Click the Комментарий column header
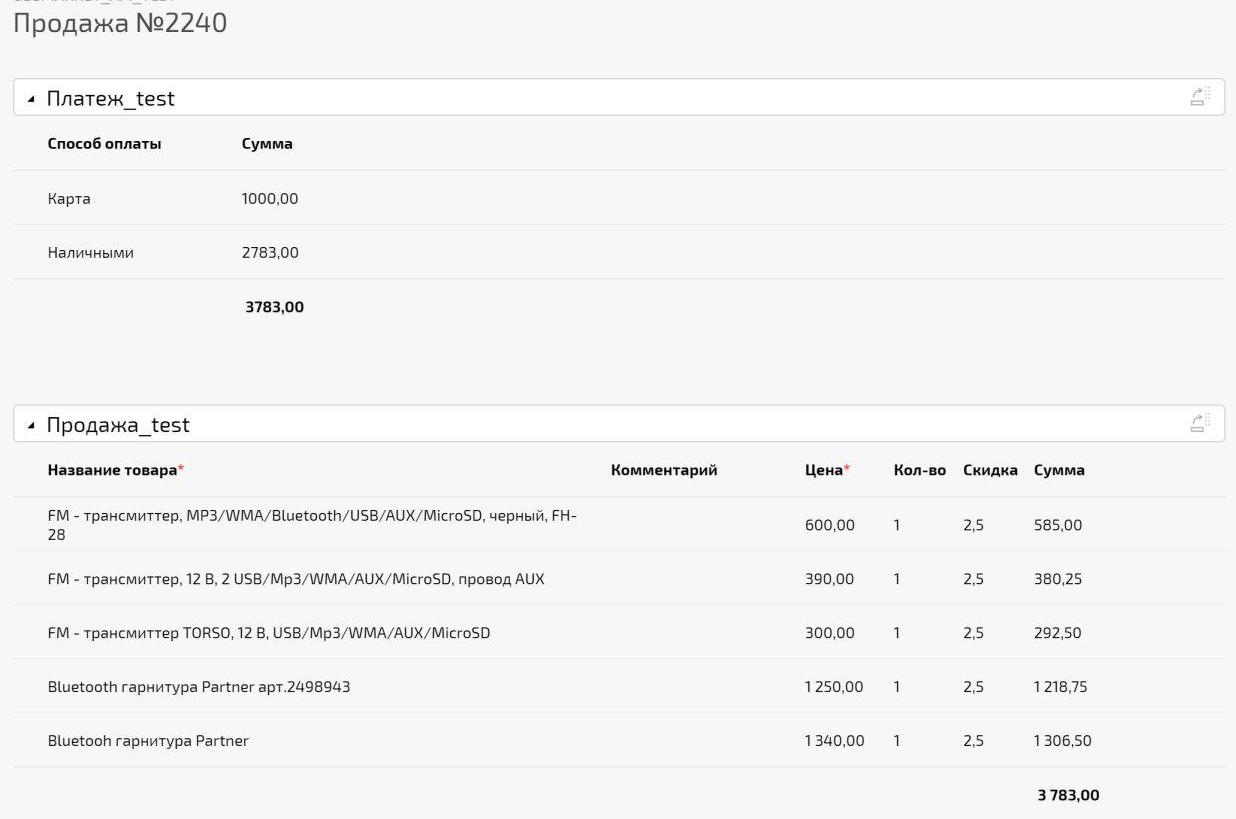 click(664, 470)
